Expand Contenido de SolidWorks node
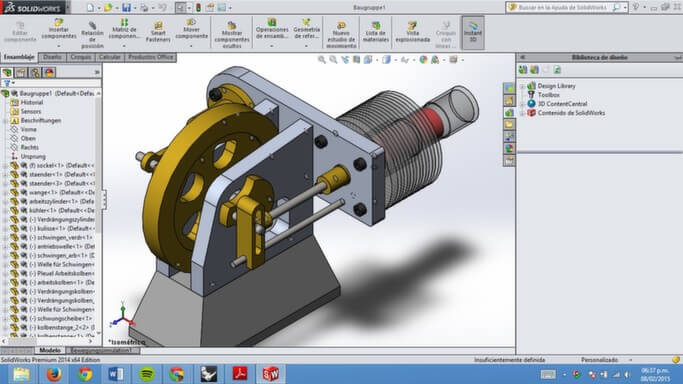 (523, 113)
